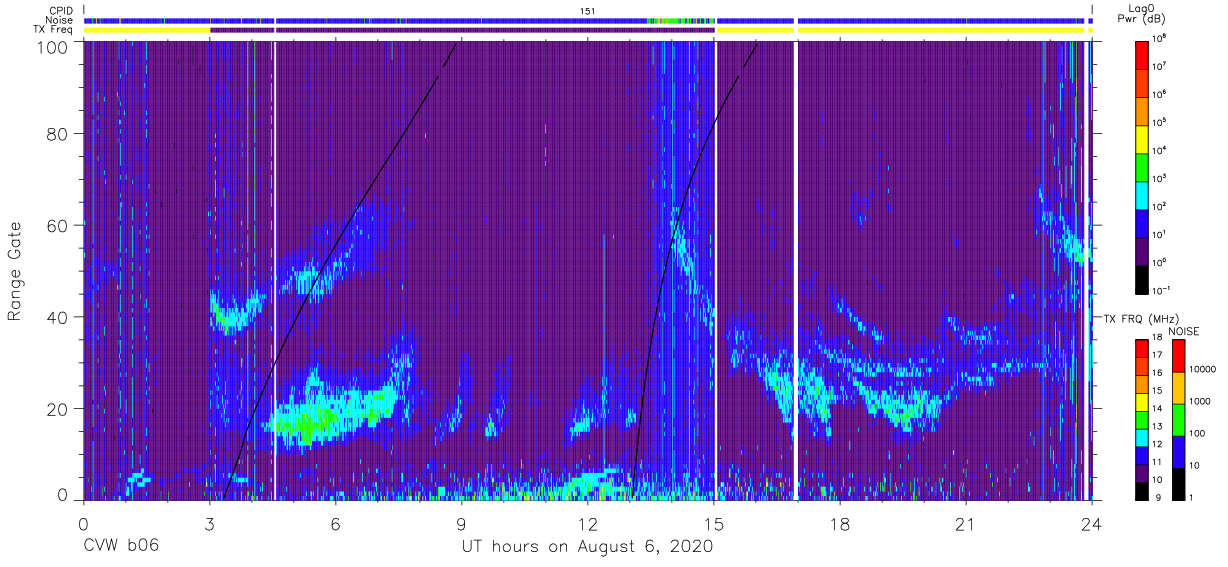The image size is (1228, 567).
Task: Click the 80 tick on Range Gate axis
Action: [x=57, y=134]
